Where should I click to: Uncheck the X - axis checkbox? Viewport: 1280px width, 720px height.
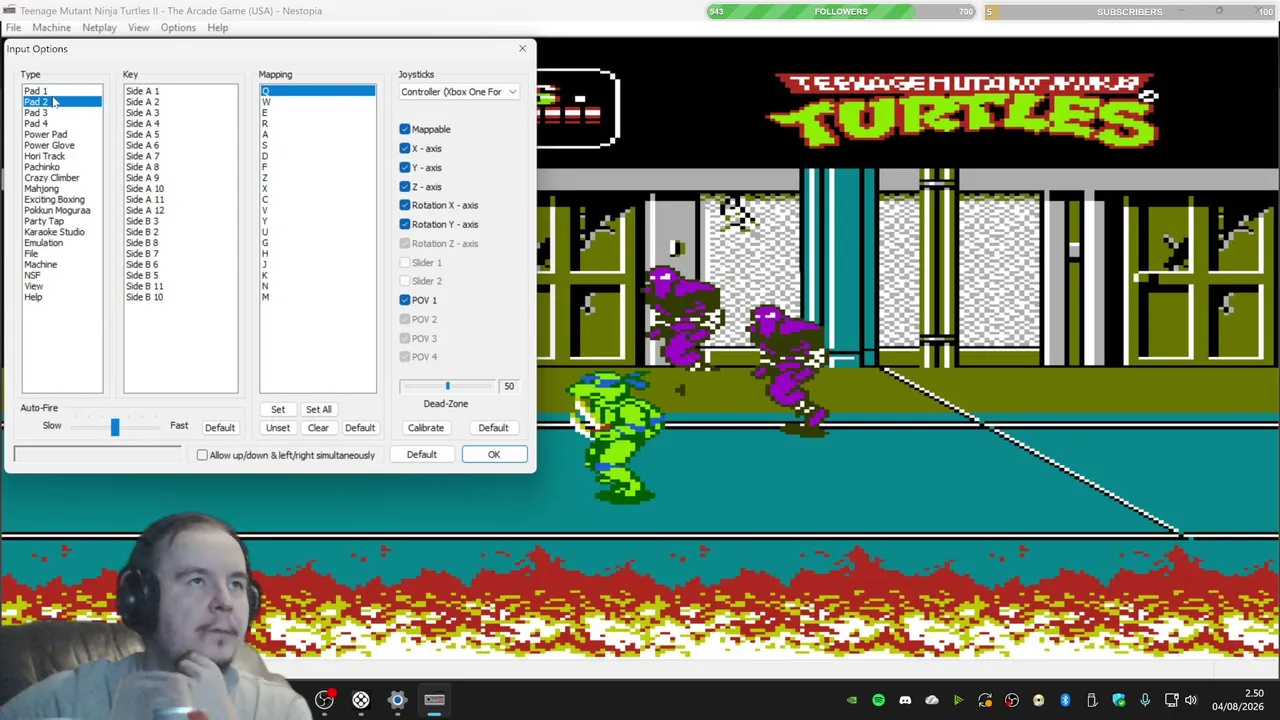click(405, 148)
